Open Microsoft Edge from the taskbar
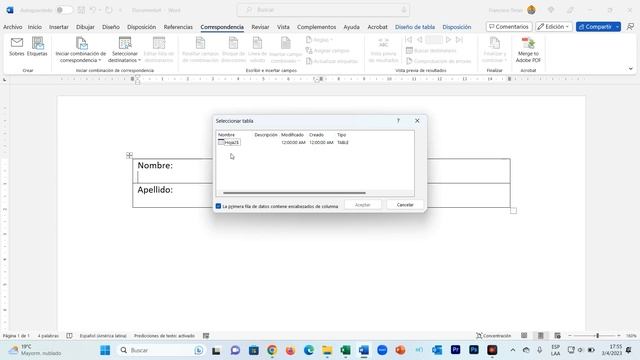 (309, 350)
